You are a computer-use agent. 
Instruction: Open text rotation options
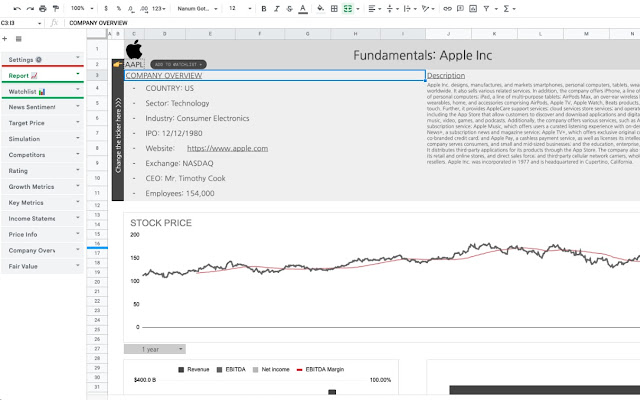(x=428, y=9)
